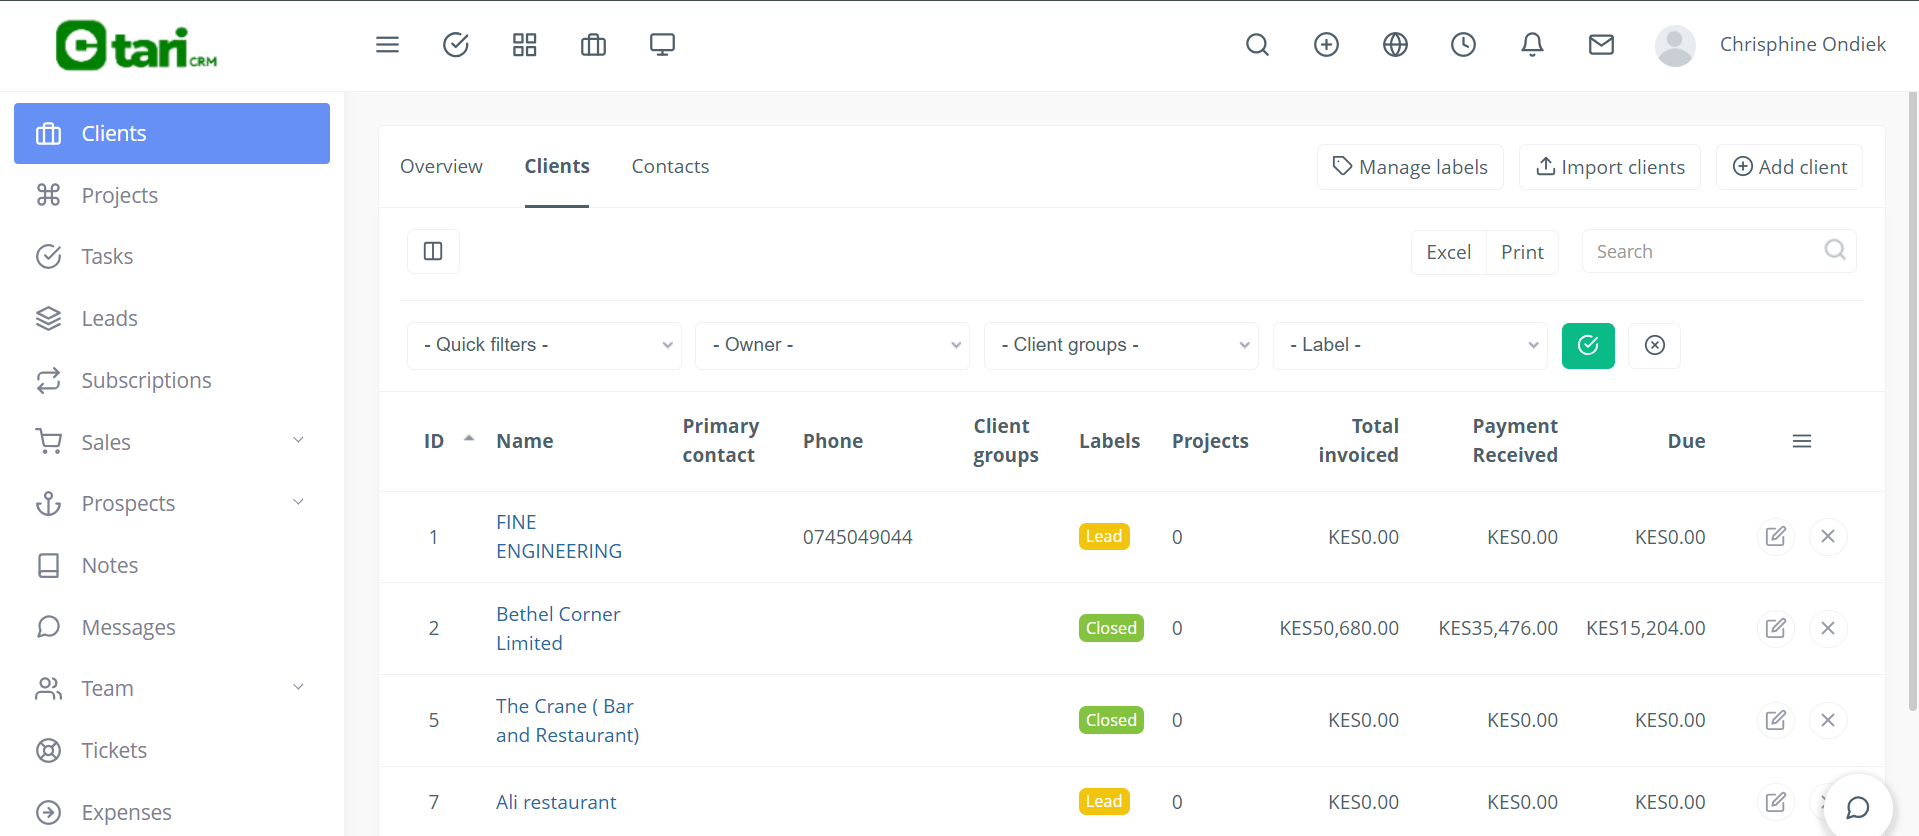The image size is (1919, 836).
Task: Click the quick add plus circle icon
Action: (x=1326, y=44)
